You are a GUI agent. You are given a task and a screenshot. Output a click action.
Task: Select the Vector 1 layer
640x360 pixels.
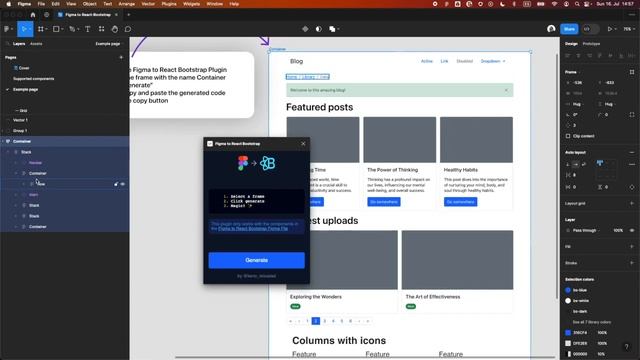[x=20, y=120]
